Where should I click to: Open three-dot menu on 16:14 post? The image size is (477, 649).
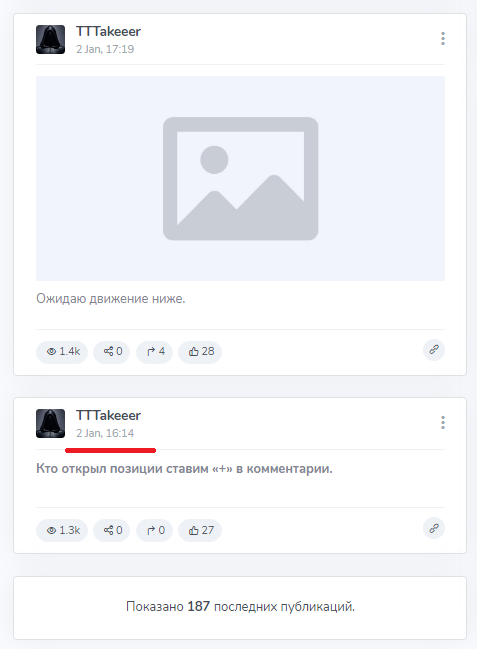pyautogui.click(x=443, y=423)
